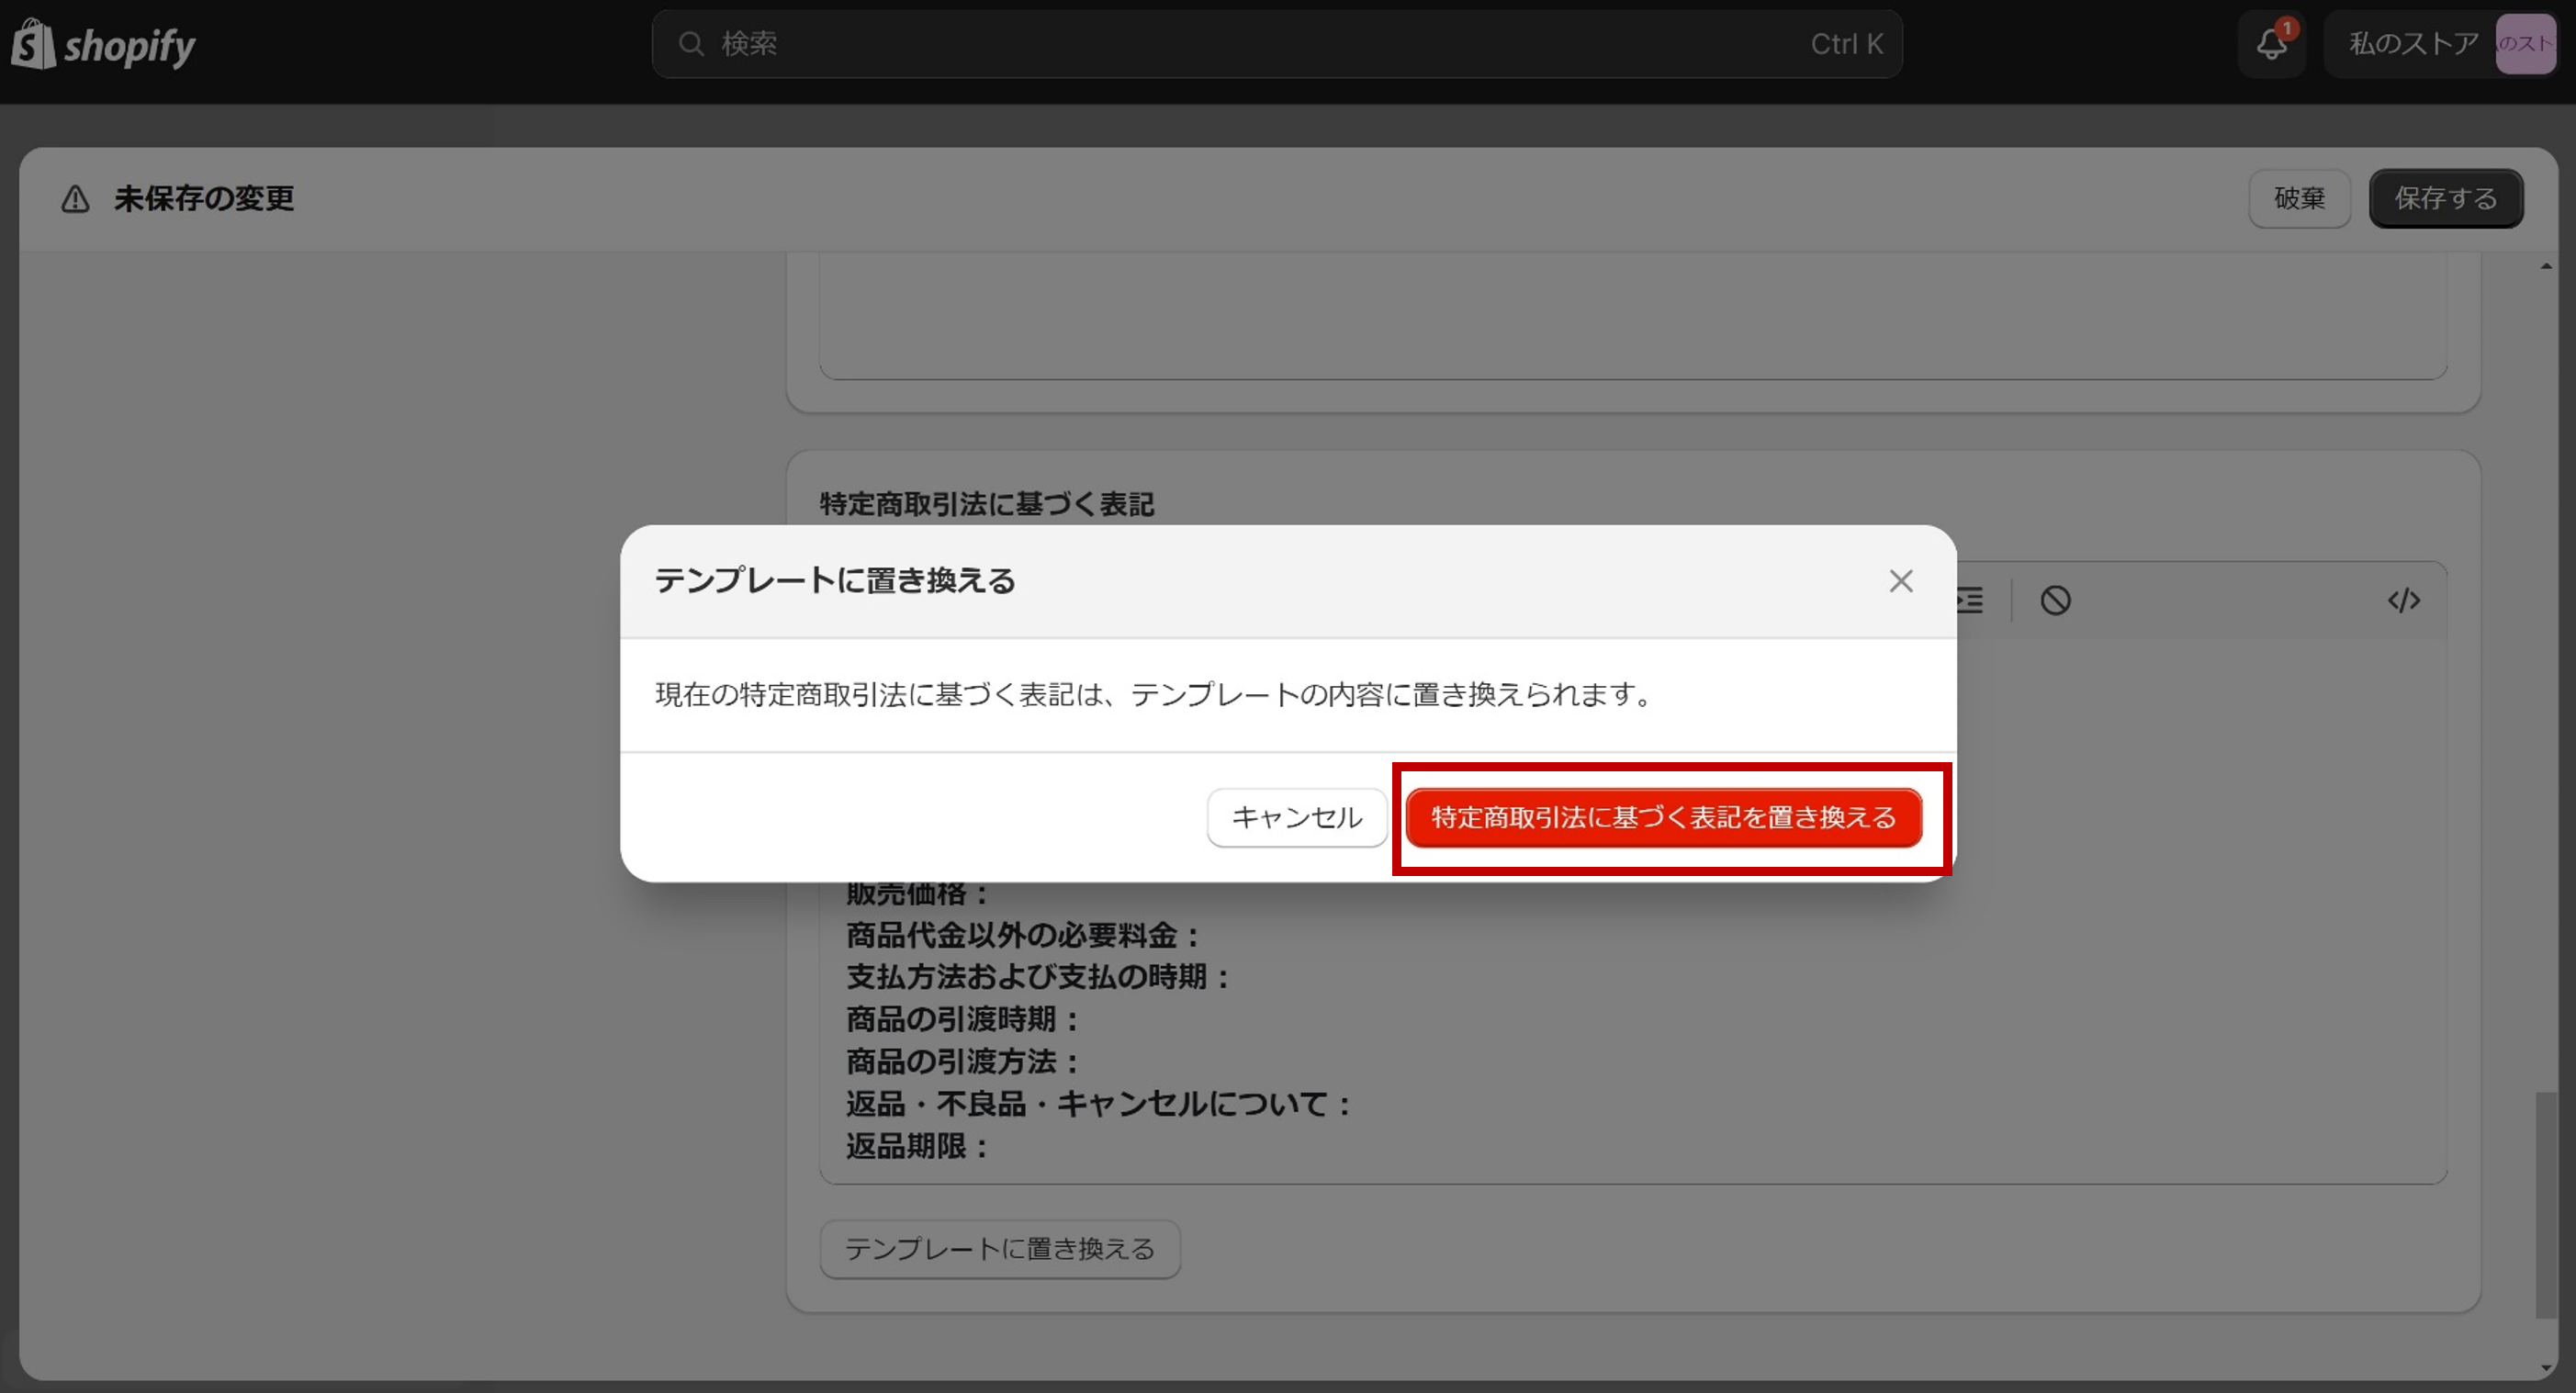
Task: Click 商品代金以外の必要料金： text
Action: [x=1023, y=935]
